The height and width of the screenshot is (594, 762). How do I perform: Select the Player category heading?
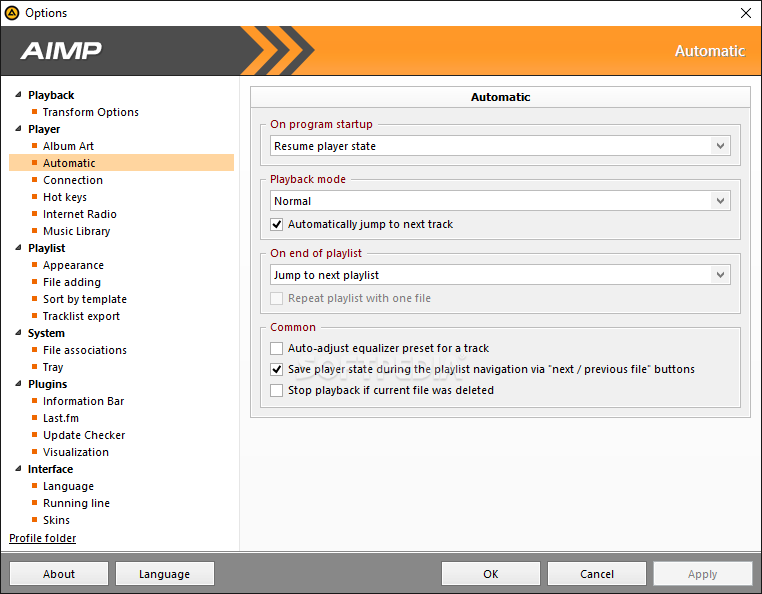coord(44,129)
